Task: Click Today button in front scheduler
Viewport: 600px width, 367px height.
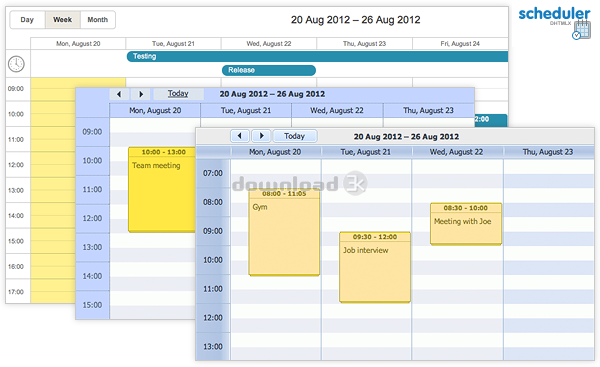Action: click(295, 136)
